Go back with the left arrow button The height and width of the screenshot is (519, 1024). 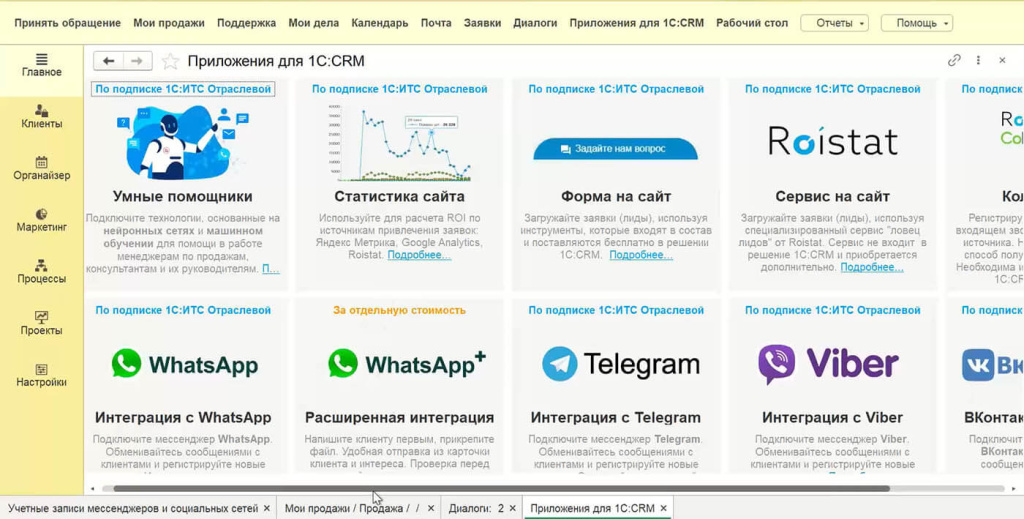[108, 61]
